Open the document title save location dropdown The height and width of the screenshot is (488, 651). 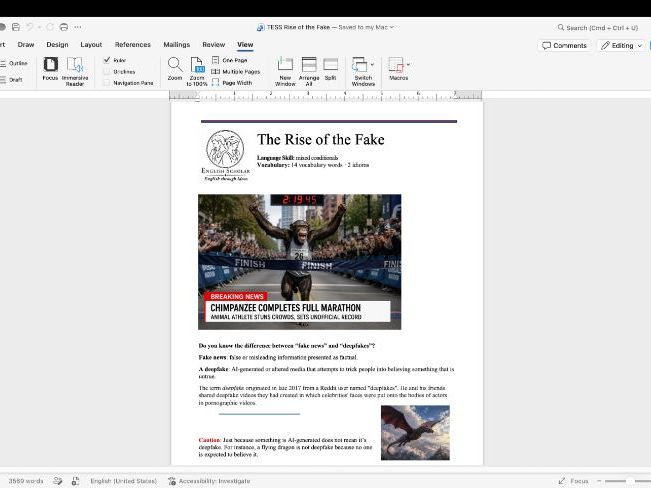pyautogui.click(x=392, y=27)
